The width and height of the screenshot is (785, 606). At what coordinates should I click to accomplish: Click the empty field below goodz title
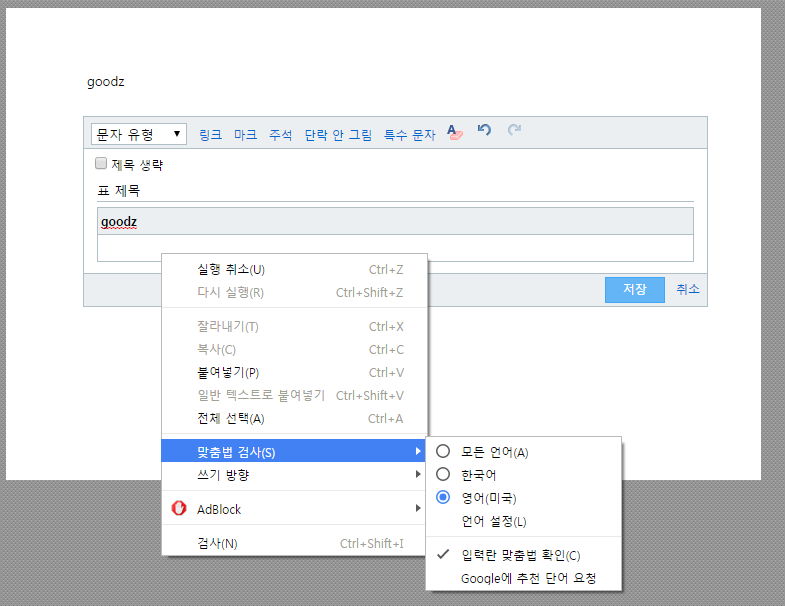pyautogui.click(x=395, y=247)
